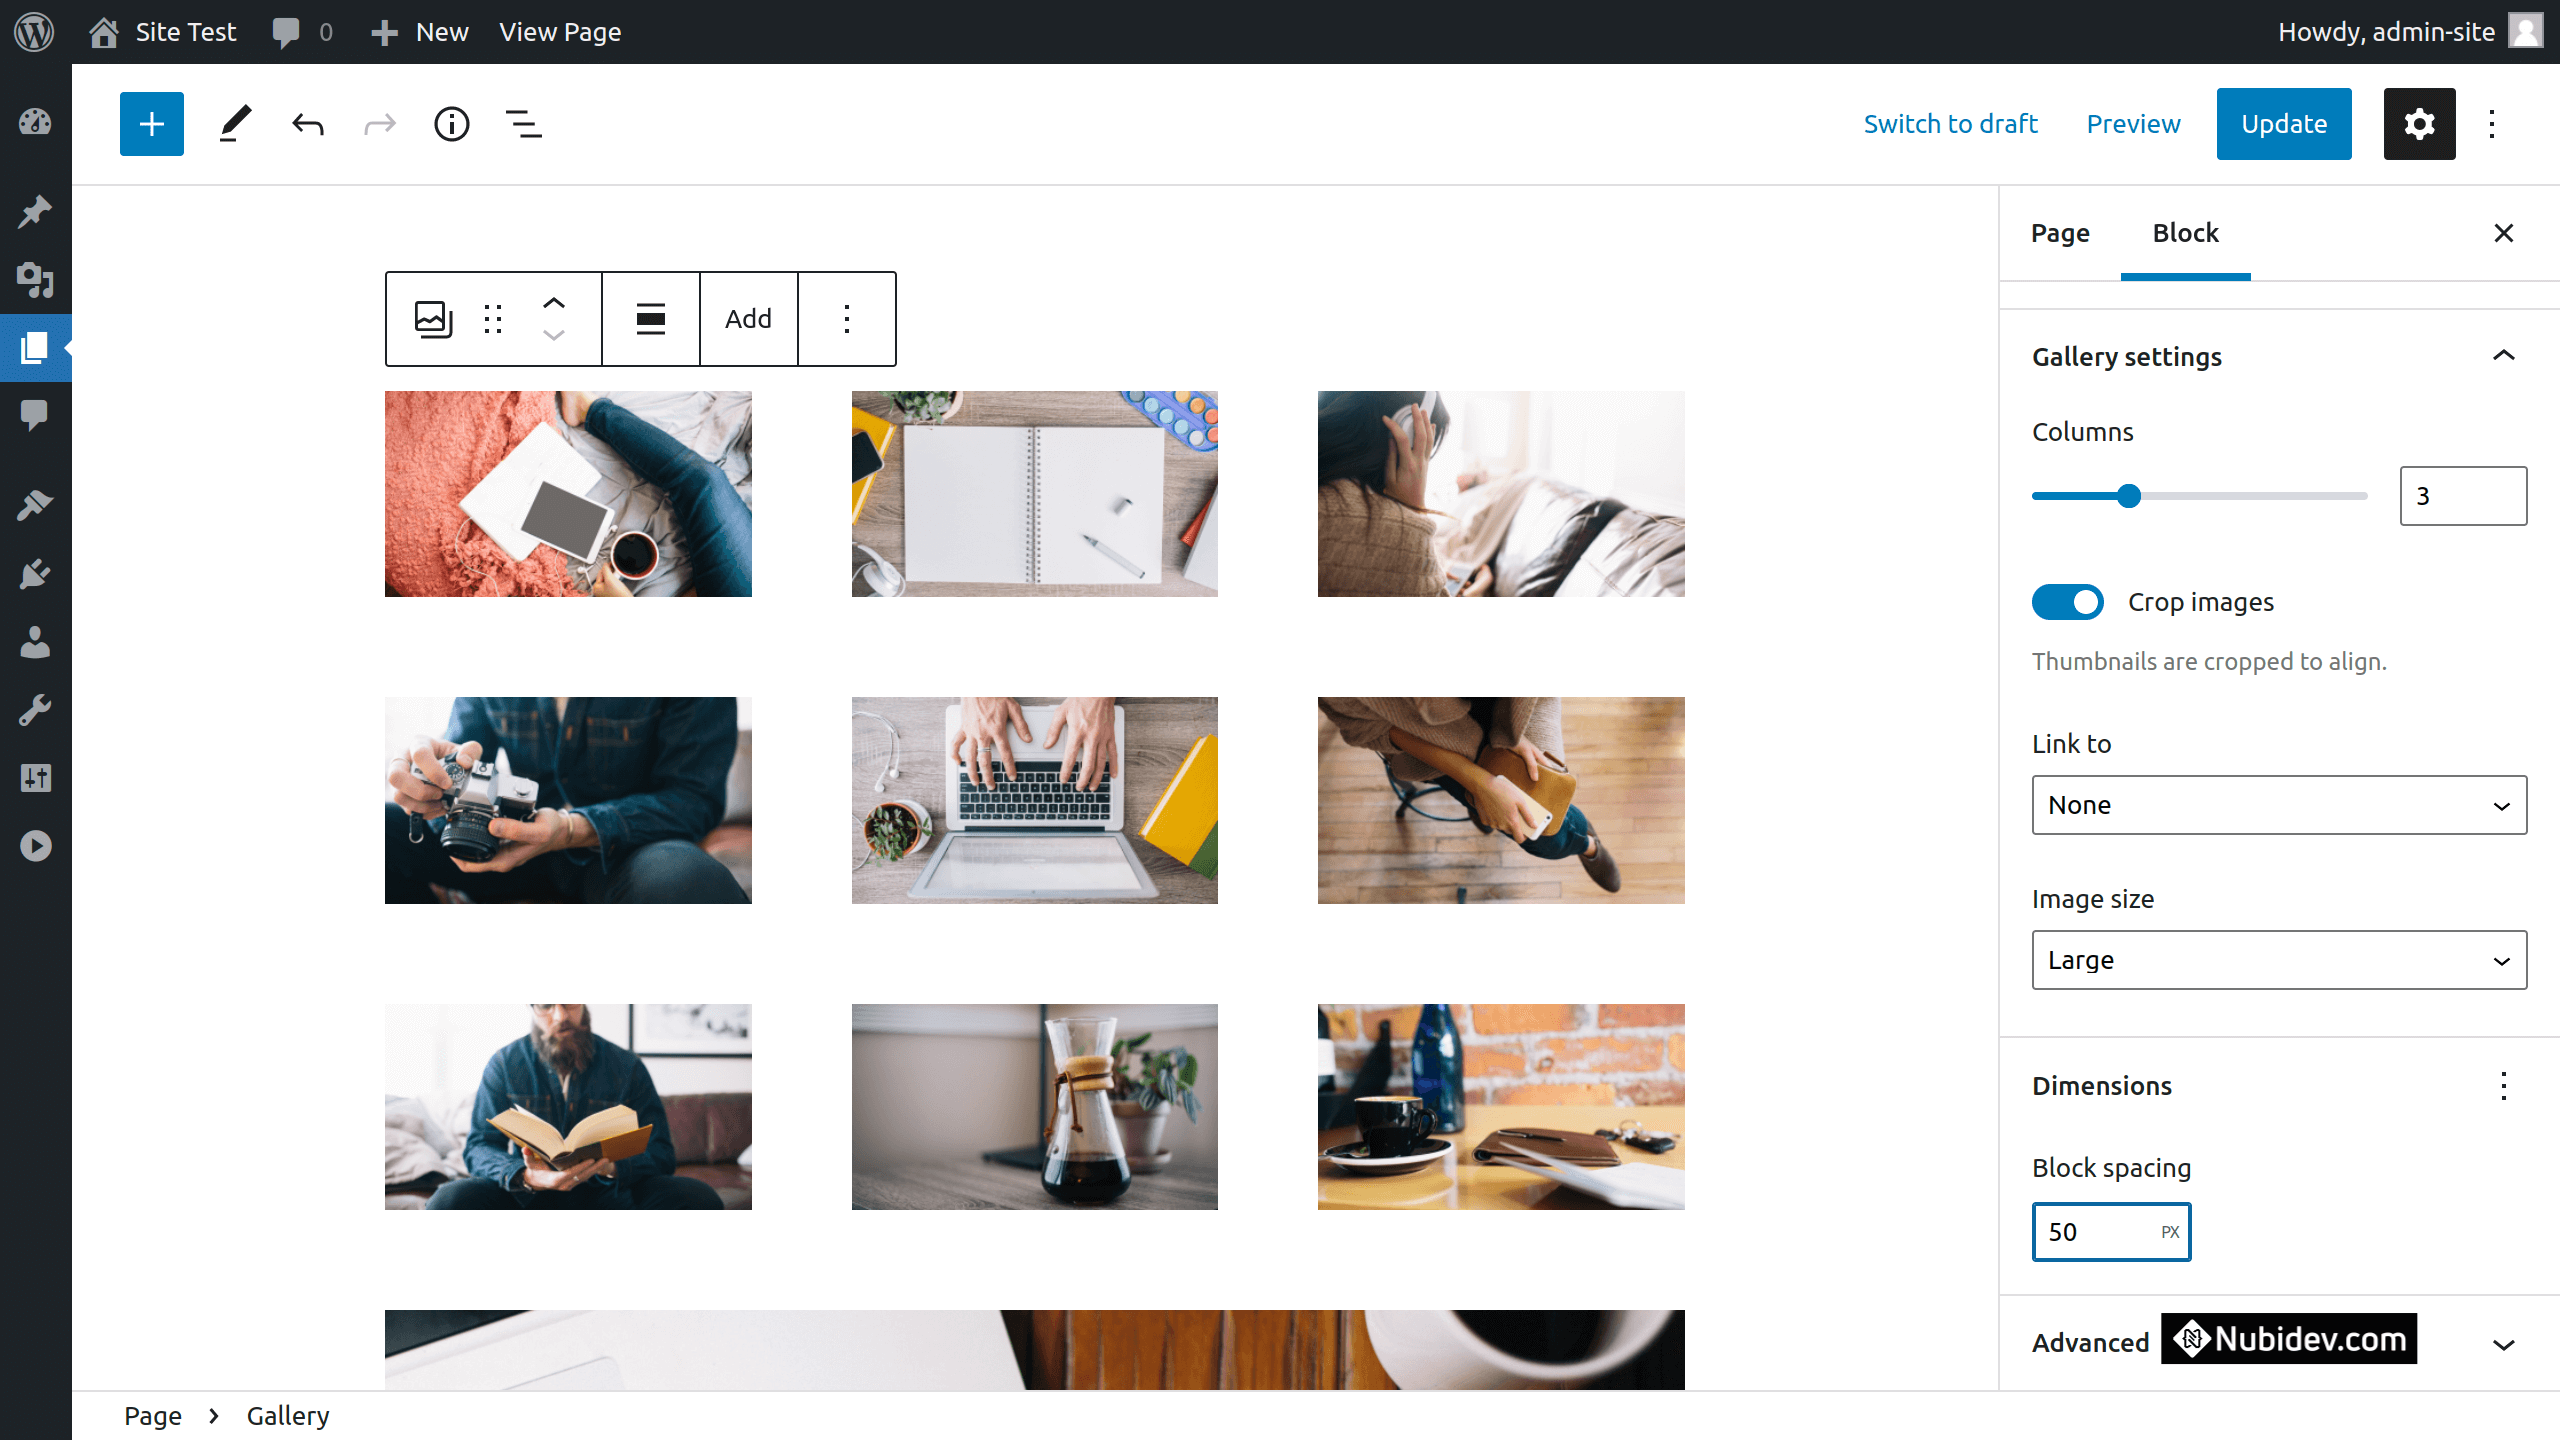The height and width of the screenshot is (1440, 2560).
Task: Open the document details info icon
Action: [x=451, y=124]
